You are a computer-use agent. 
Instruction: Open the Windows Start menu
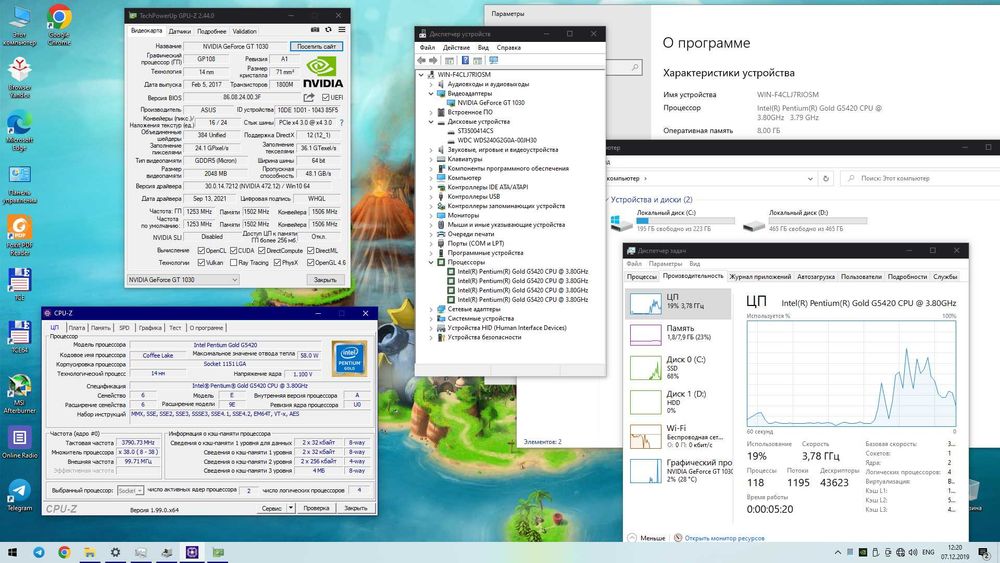[12, 552]
